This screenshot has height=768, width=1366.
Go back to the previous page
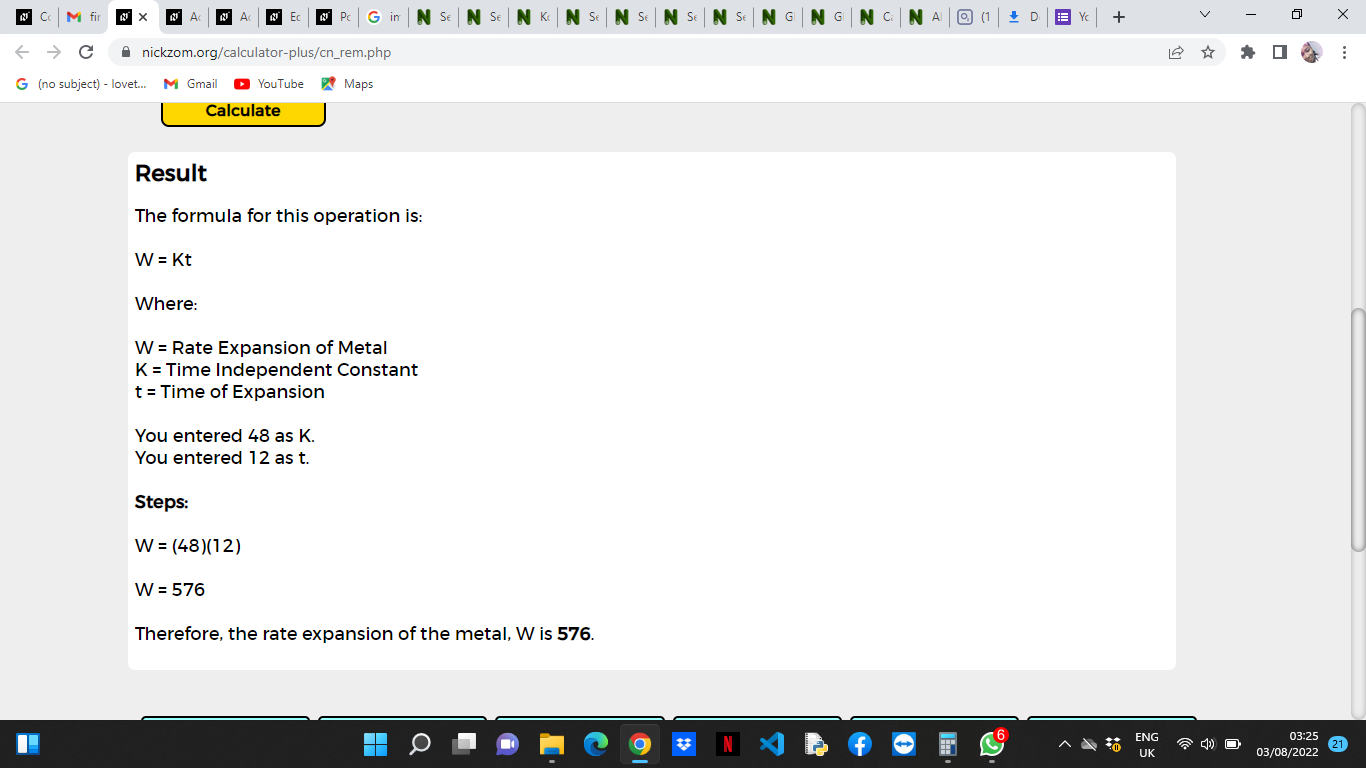click(23, 52)
